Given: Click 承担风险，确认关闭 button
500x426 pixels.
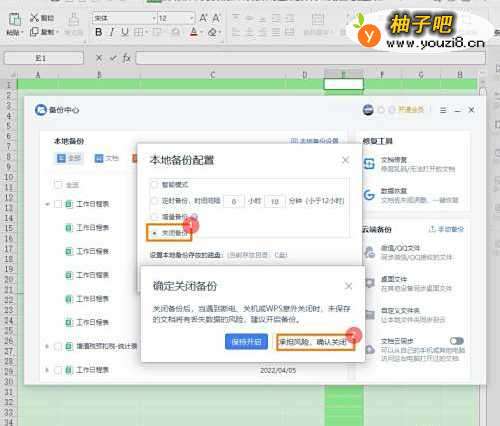Looking at the screenshot, I should (x=315, y=342).
